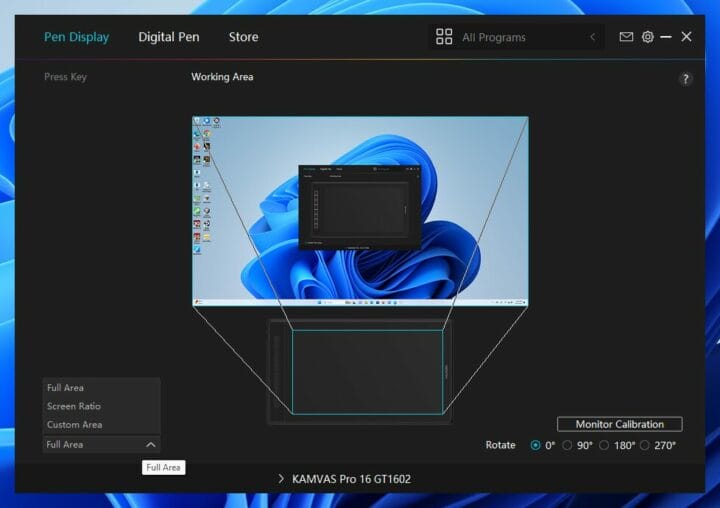Set rotation to 270°
720x508 pixels.
point(645,445)
